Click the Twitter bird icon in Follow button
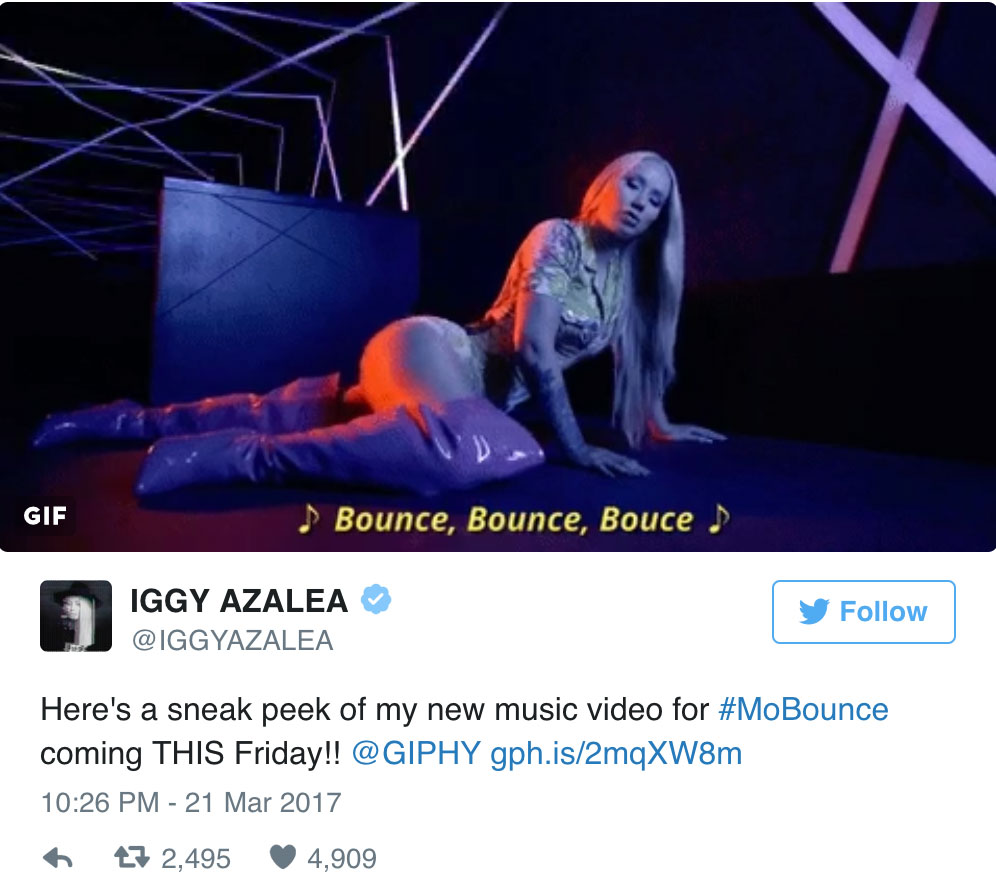The image size is (996, 890). 814,611
